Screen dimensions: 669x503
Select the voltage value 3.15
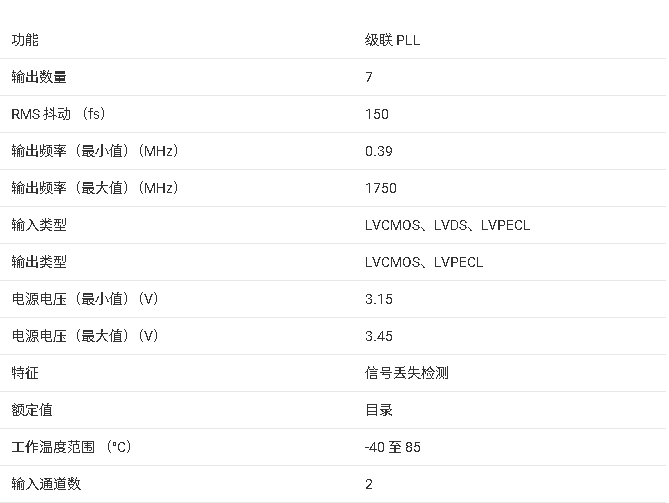(x=379, y=299)
